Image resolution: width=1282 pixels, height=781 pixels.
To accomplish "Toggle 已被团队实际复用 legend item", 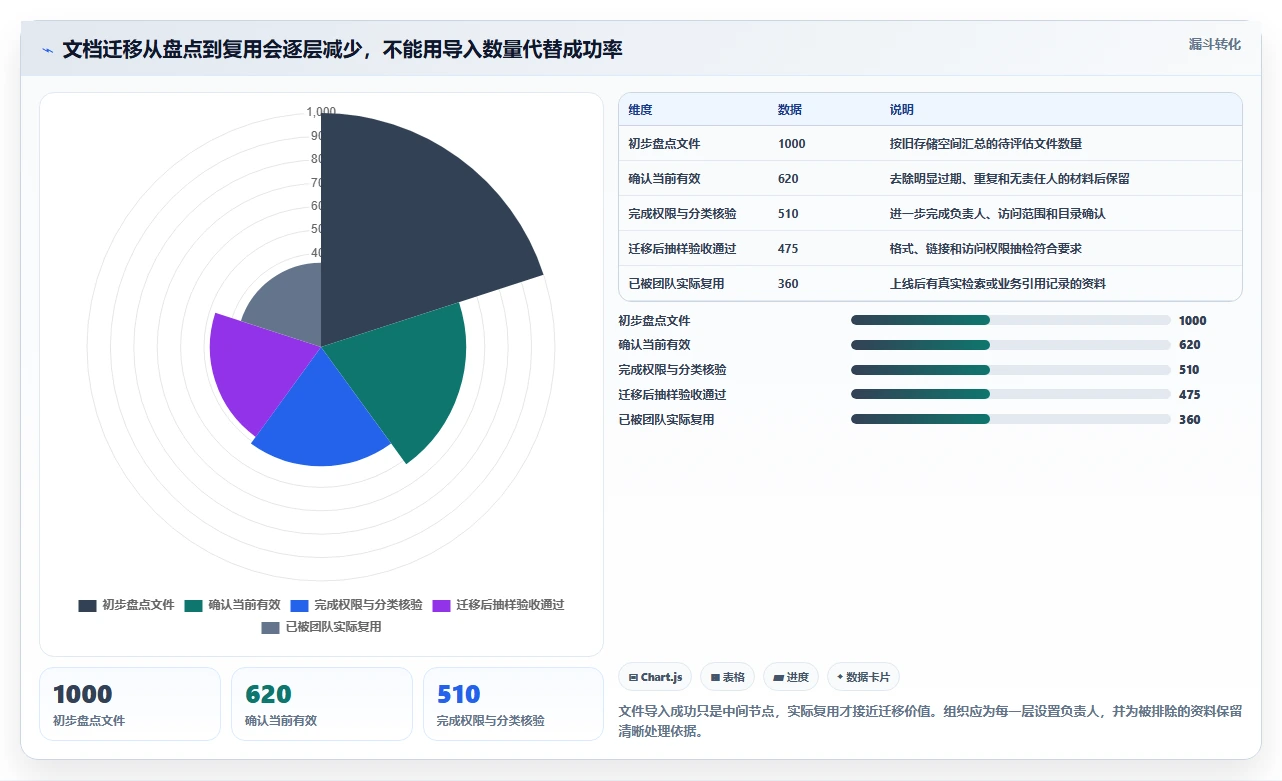I will coord(321,627).
